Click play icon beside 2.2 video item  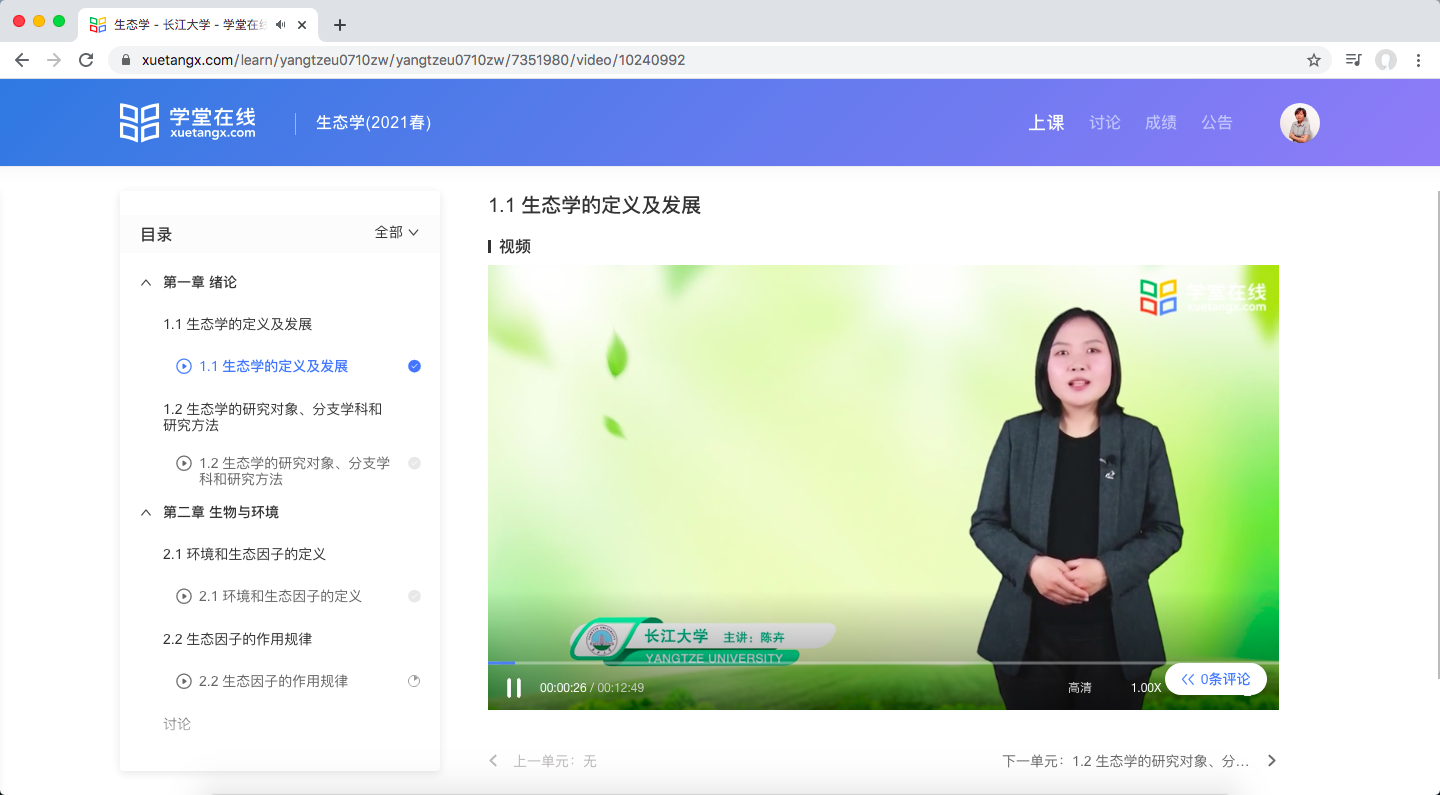184,681
